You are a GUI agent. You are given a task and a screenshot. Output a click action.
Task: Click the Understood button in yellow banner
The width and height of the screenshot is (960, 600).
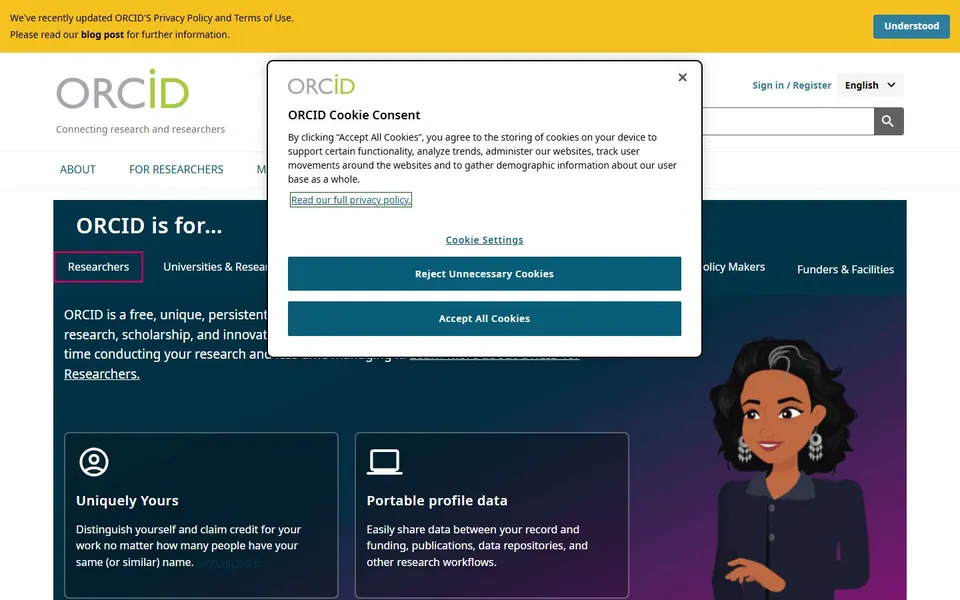pos(911,26)
